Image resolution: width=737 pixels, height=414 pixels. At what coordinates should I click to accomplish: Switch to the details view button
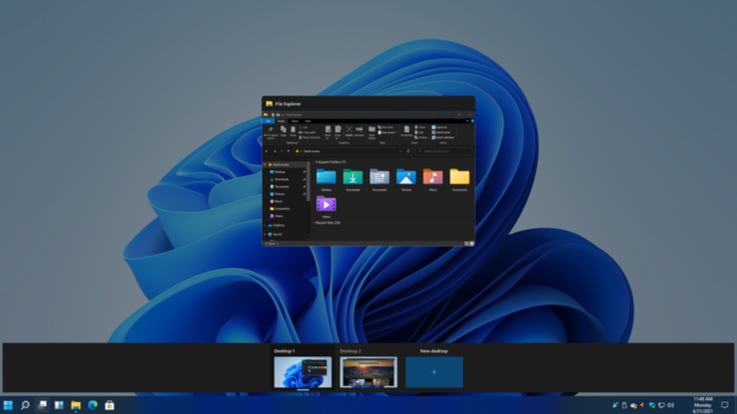tap(466, 243)
